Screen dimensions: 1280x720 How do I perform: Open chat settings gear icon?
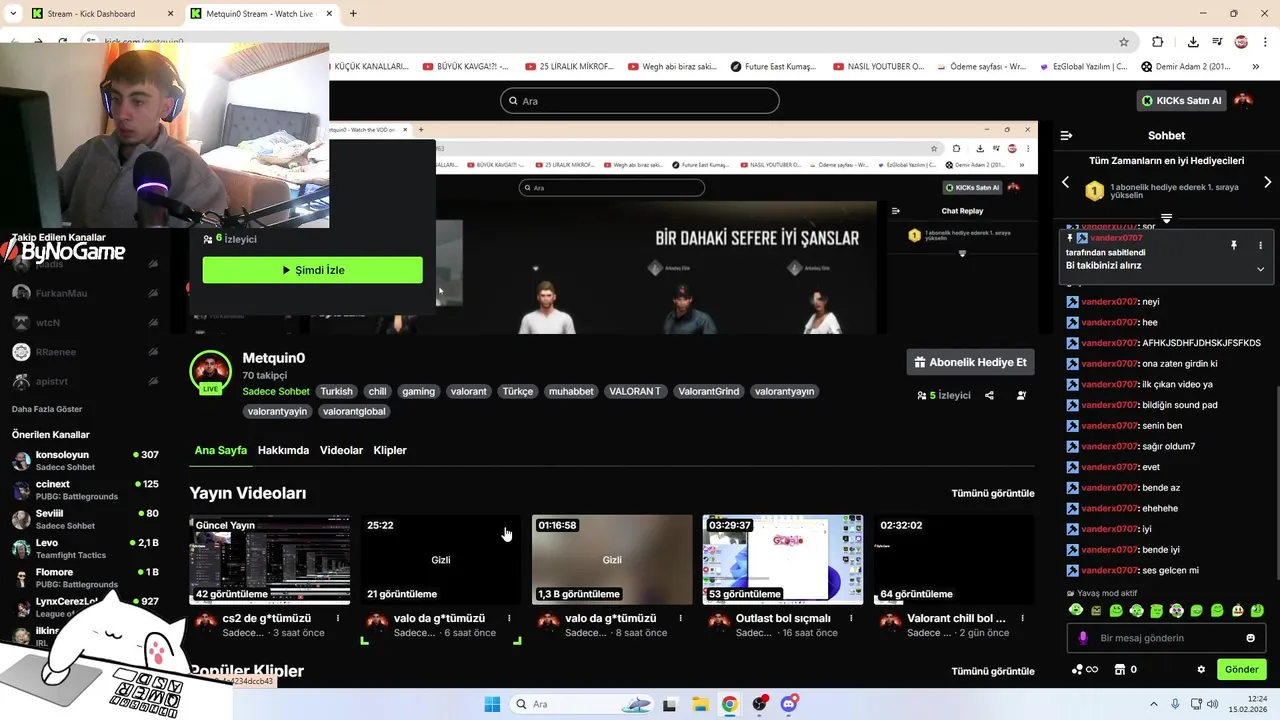tap(1201, 669)
